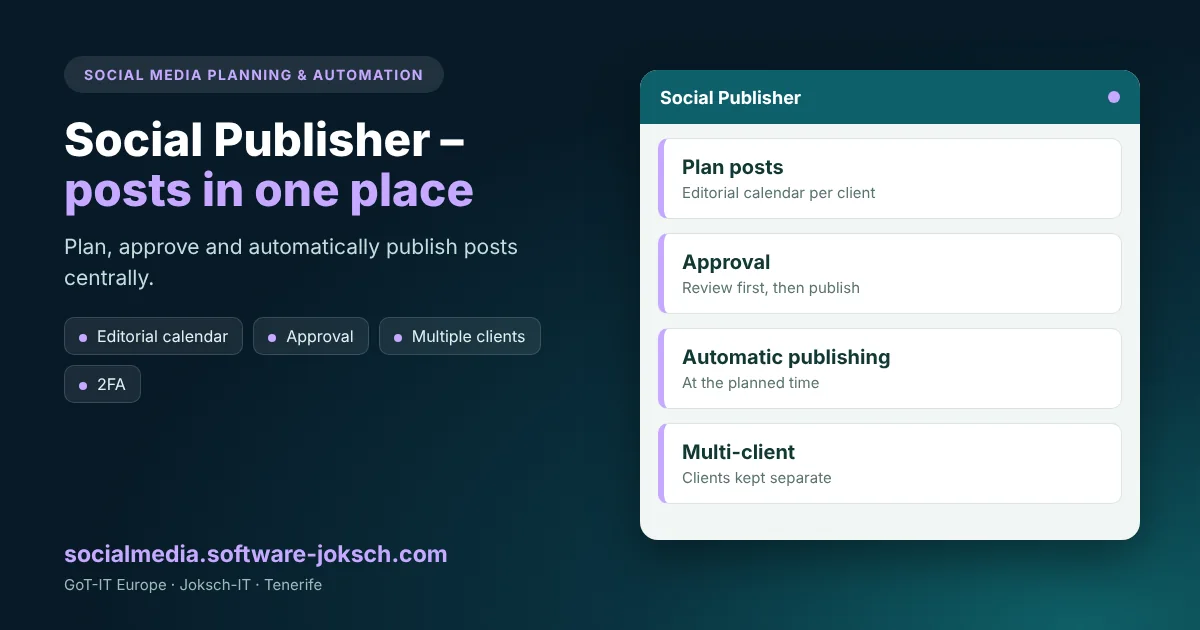Viewport: 1200px width, 630px height.
Task: Click the Approval tag pill
Action: pyautogui.click(x=311, y=336)
